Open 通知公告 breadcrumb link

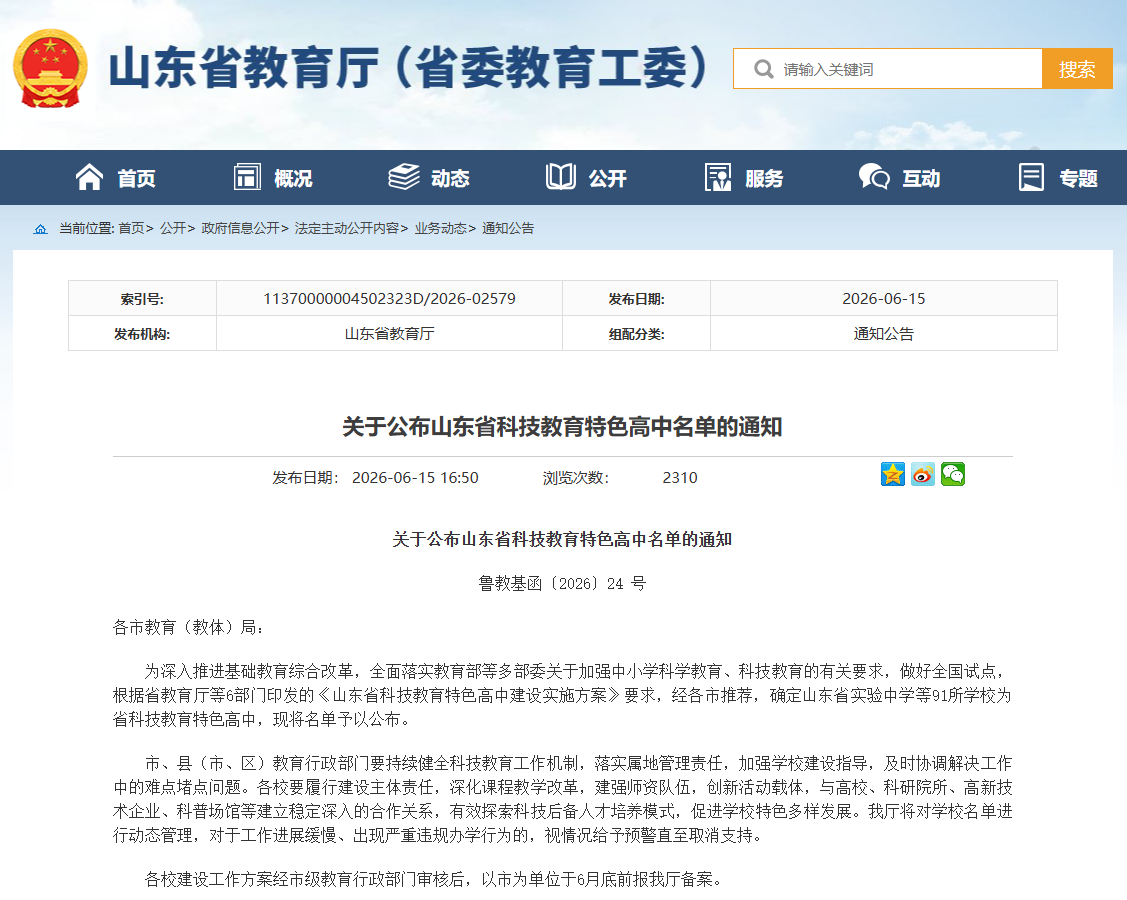click(508, 229)
